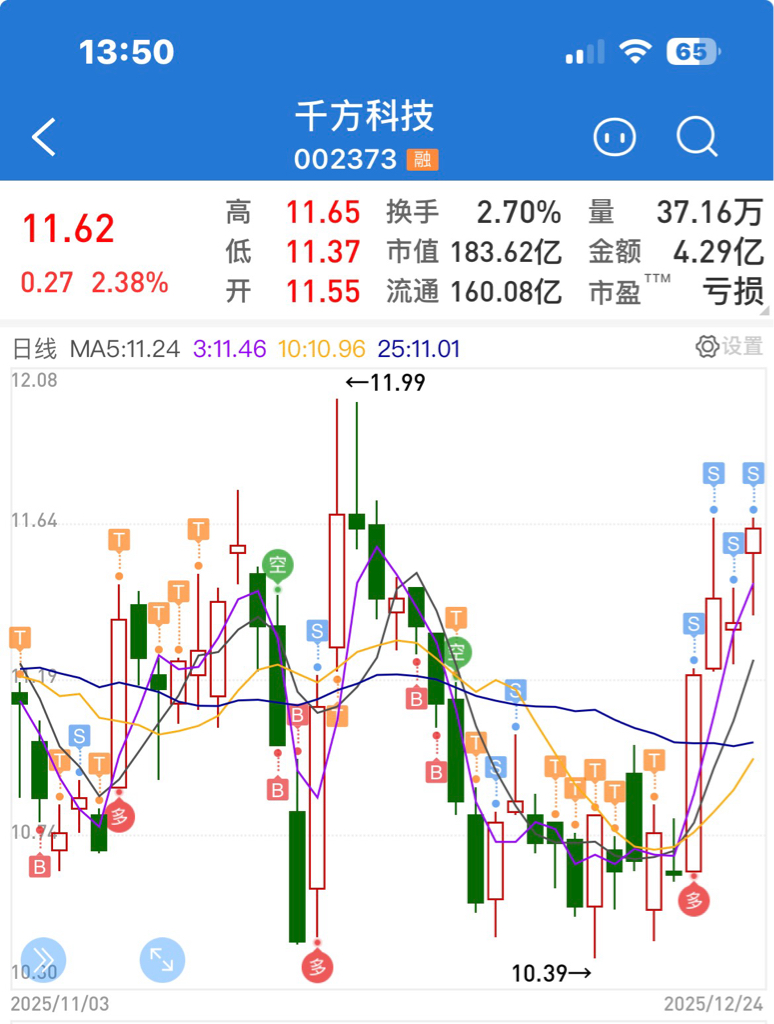Screen dimensions: 774x1024
Task: Tap the change percent 2.38%
Action: tap(130, 283)
